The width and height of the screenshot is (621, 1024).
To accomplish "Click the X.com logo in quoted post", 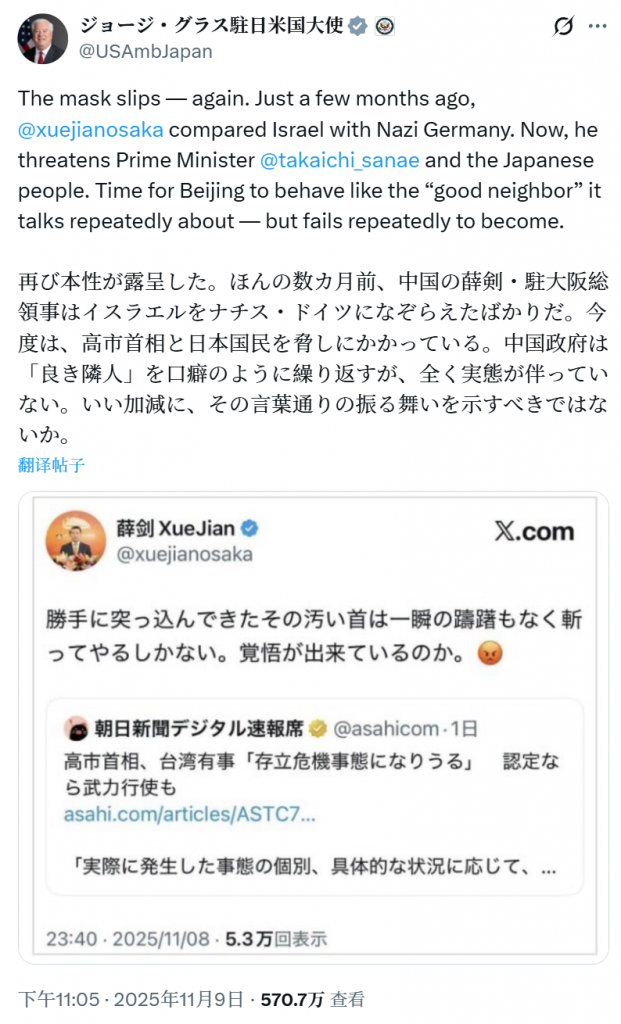I will tap(534, 532).
